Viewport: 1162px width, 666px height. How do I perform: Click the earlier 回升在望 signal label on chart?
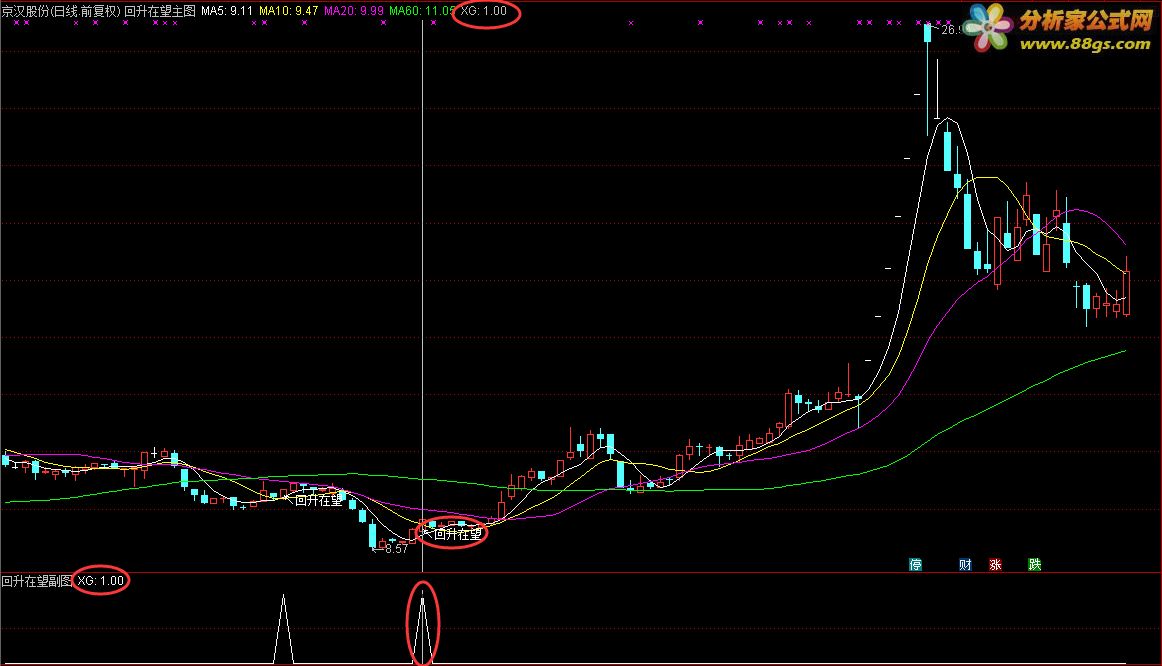(x=319, y=500)
